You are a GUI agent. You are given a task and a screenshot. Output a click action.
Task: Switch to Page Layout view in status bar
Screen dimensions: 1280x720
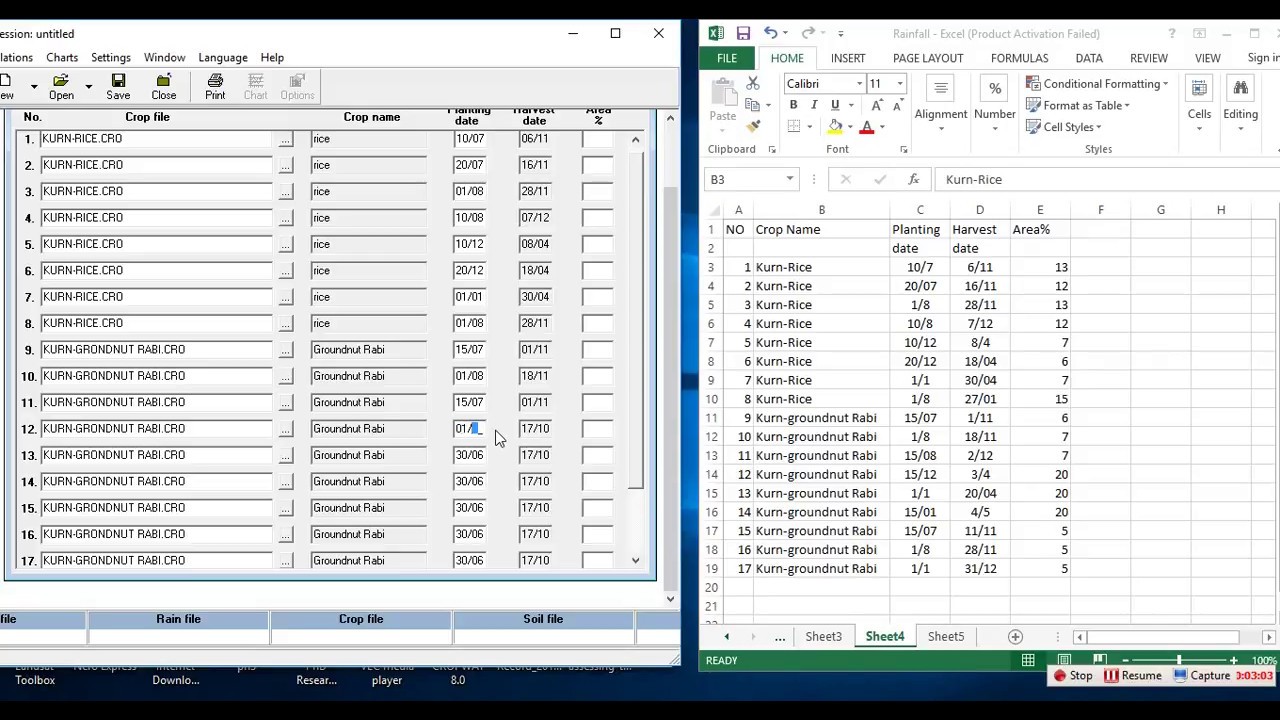coord(1064,660)
